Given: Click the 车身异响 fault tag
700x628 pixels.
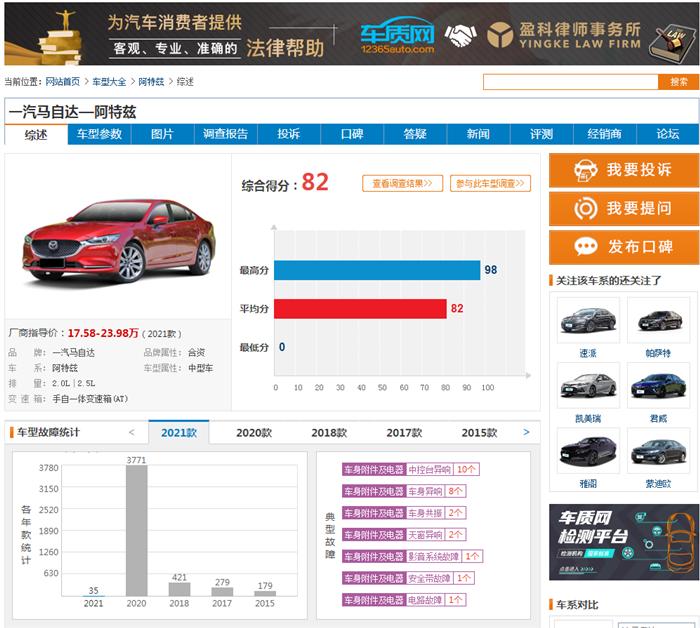Looking at the screenshot, I should coord(404,491).
